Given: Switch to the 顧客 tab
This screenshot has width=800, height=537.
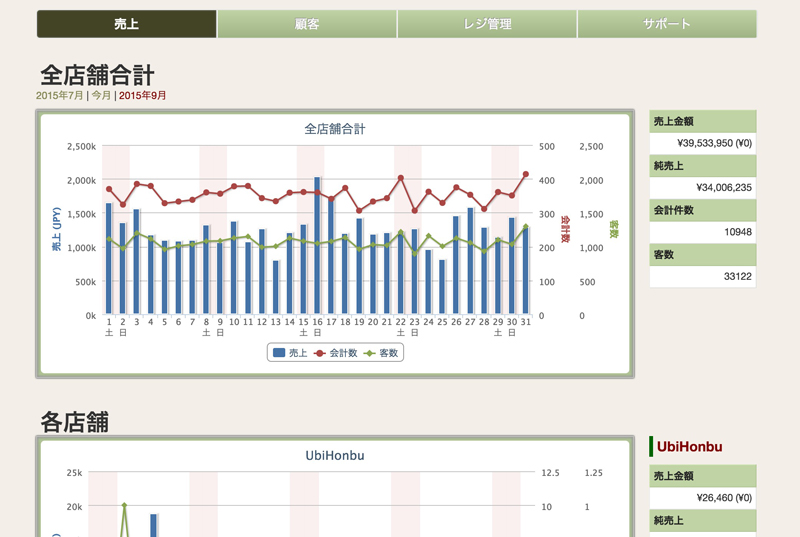Looking at the screenshot, I should [x=307, y=24].
